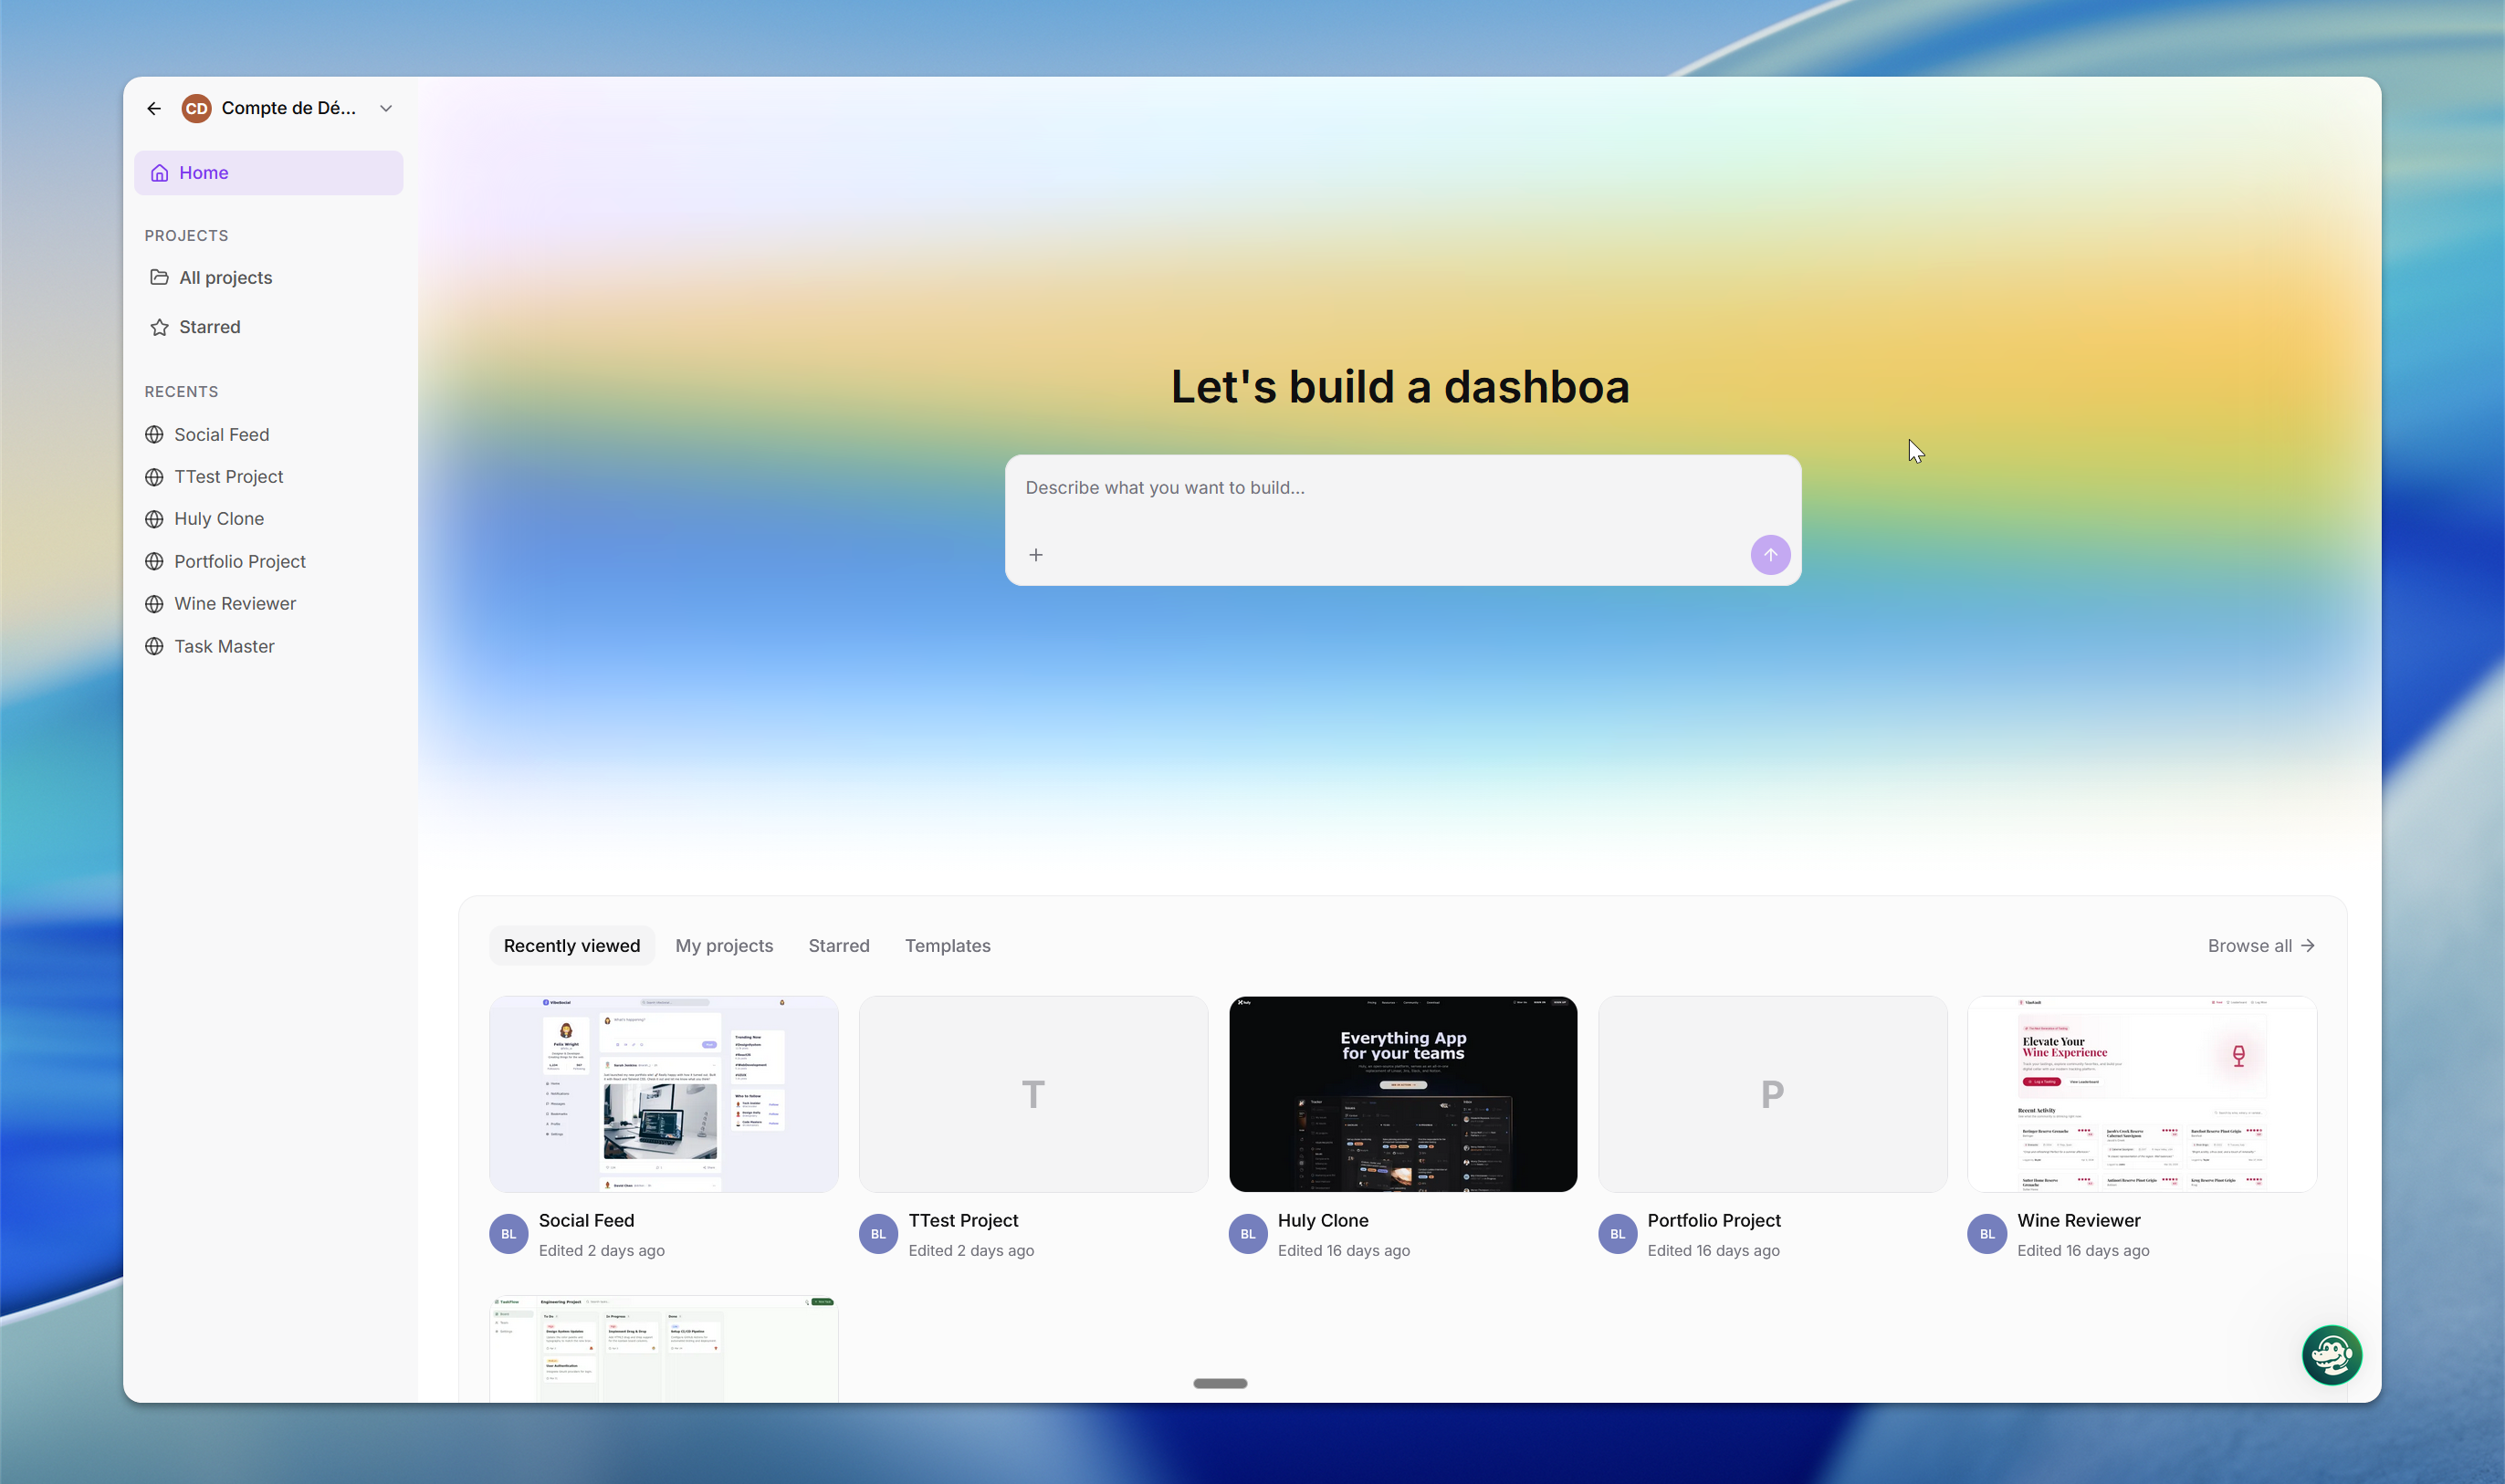
Task: Click the purple send arrow button
Action: (x=1770, y=555)
